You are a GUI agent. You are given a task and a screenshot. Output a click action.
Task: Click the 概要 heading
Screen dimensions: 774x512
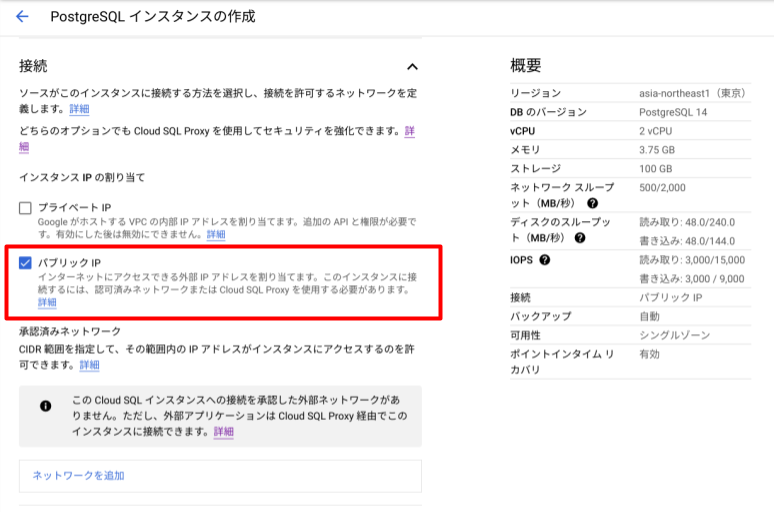[x=526, y=65]
